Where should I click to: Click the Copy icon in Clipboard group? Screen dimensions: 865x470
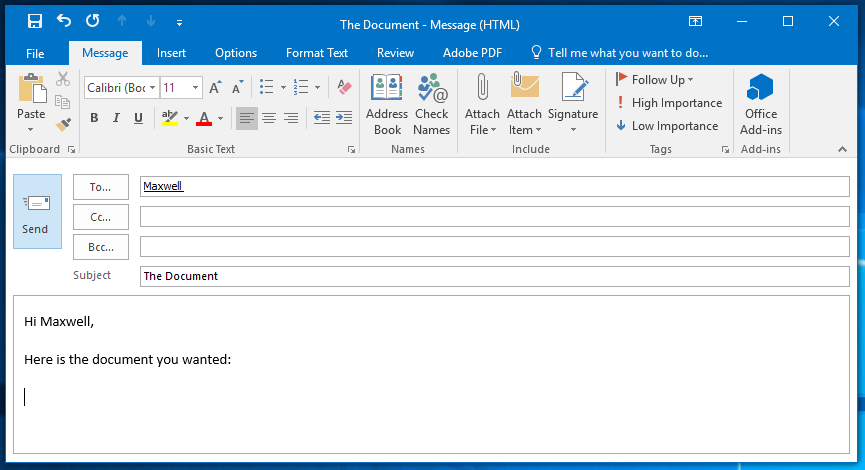(63, 102)
